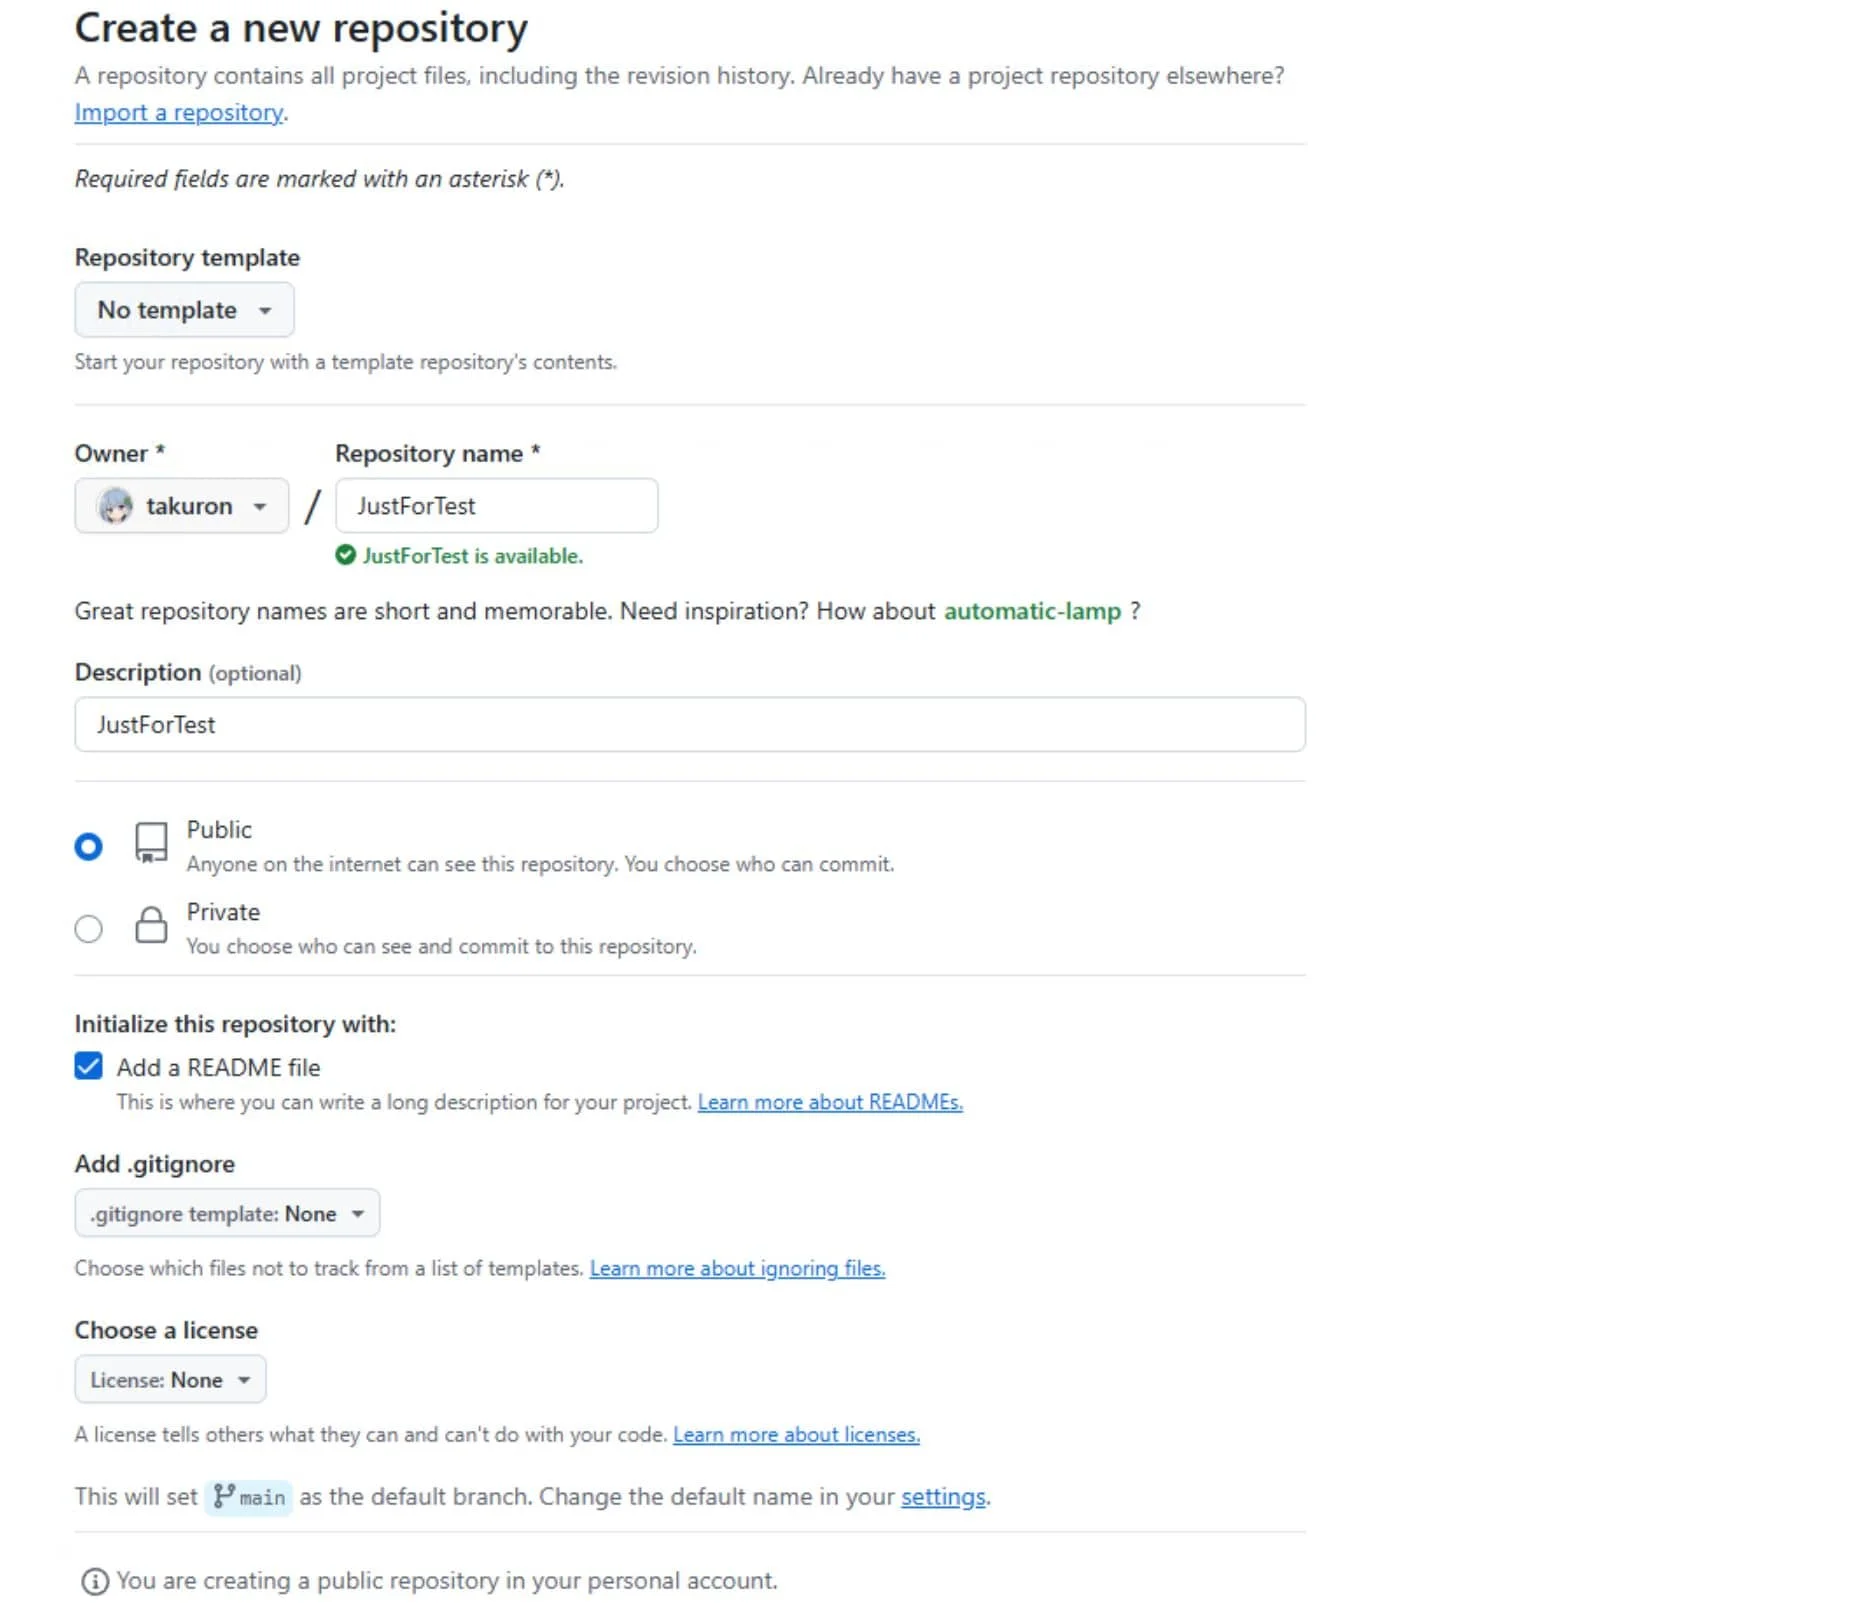Open the No template dropdown
This screenshot has height=1603, width=1862.
(x=184, y=310)
